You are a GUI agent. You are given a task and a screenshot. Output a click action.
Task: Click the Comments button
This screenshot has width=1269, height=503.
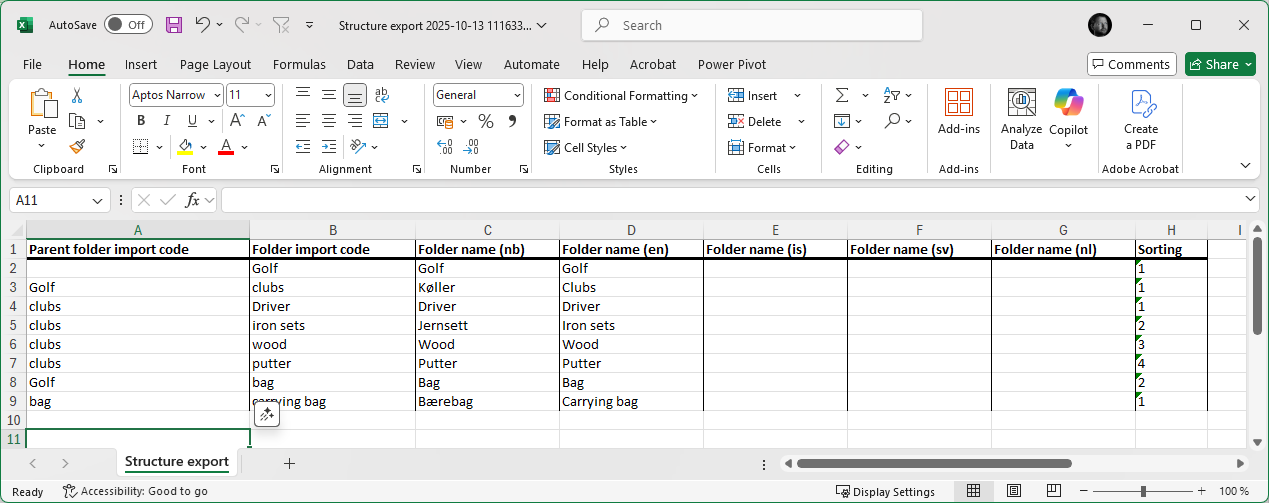[x=1131, y=64]
